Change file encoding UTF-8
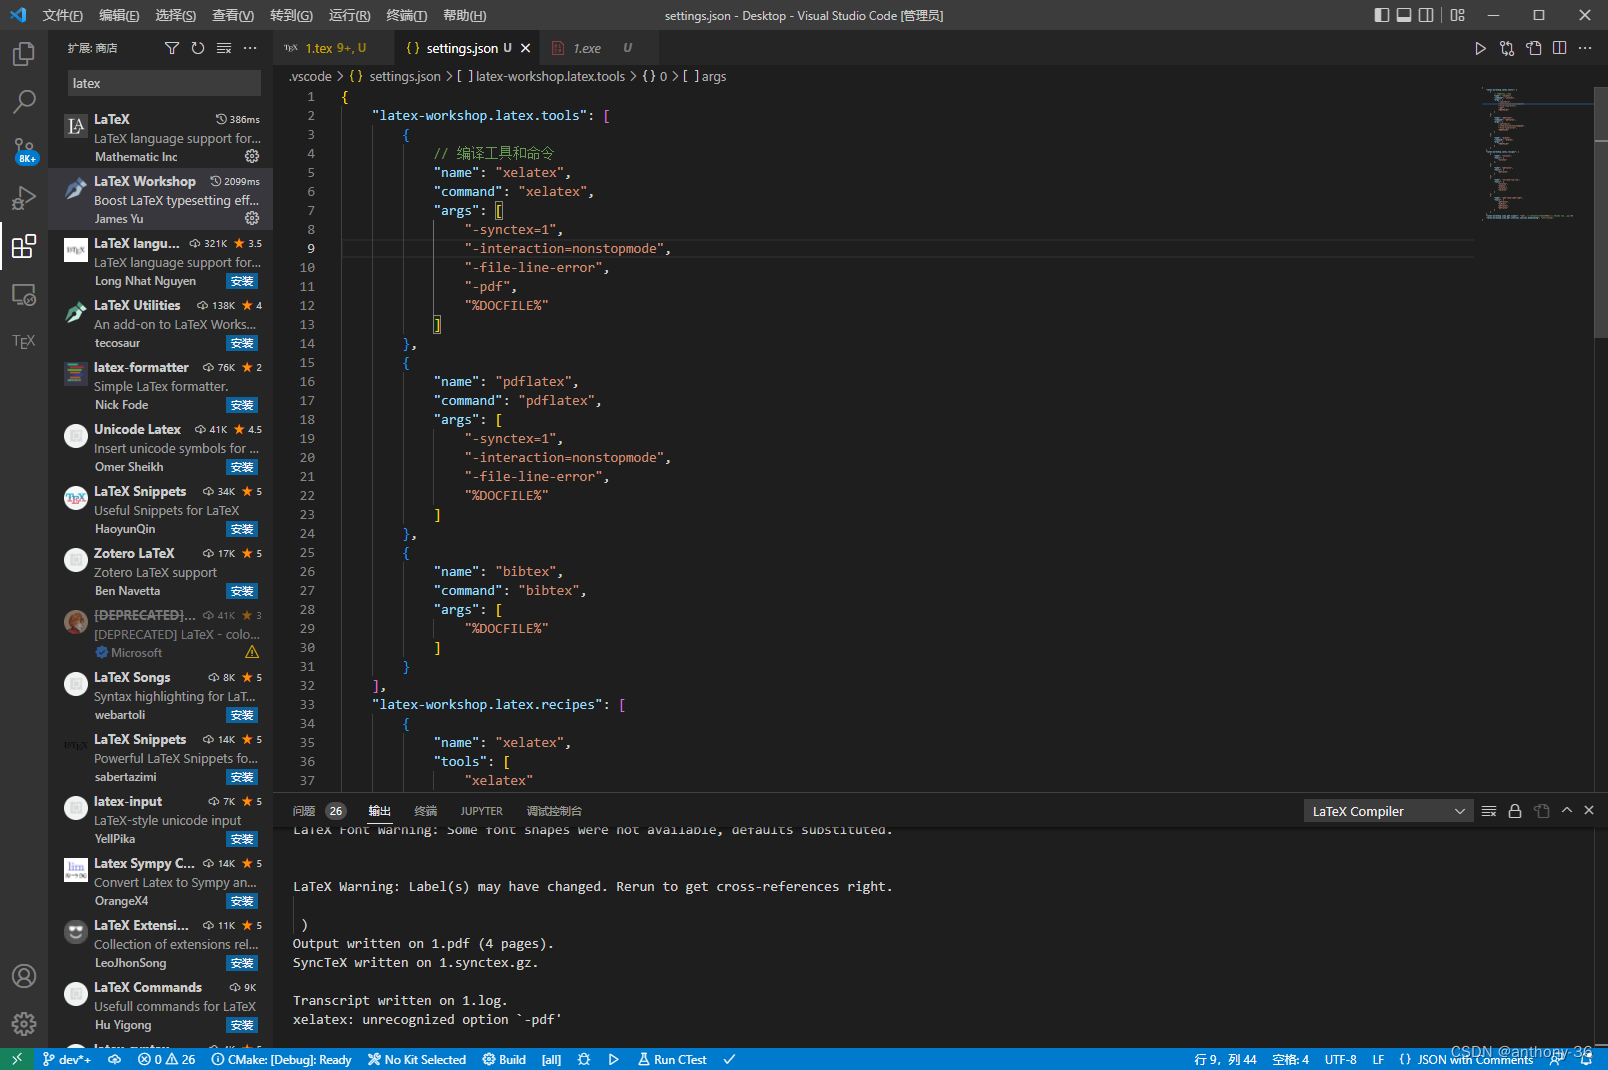The height and width of the screenshot is (1070, 1608). [x=1340, y=1059]
